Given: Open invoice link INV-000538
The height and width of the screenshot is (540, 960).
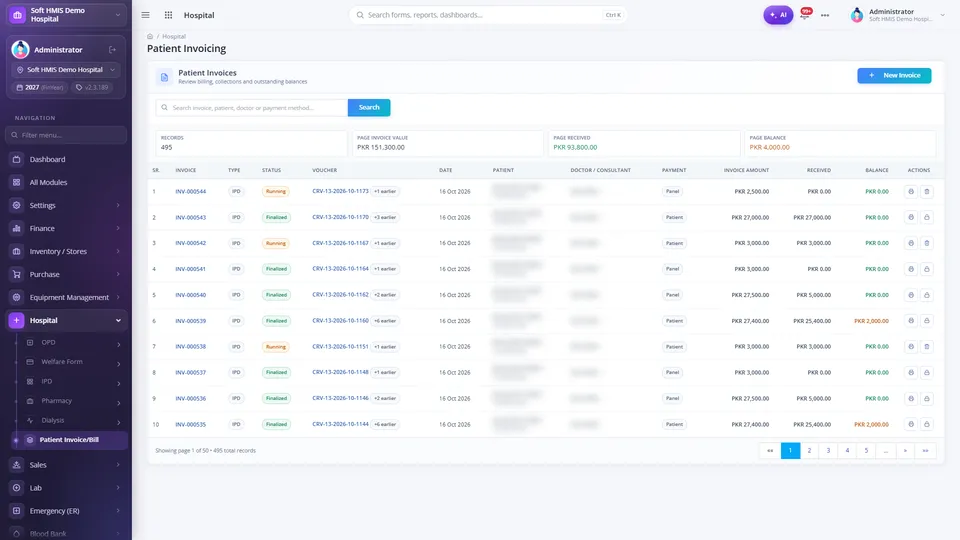Looking at the screenshot, I should point(190,347).
